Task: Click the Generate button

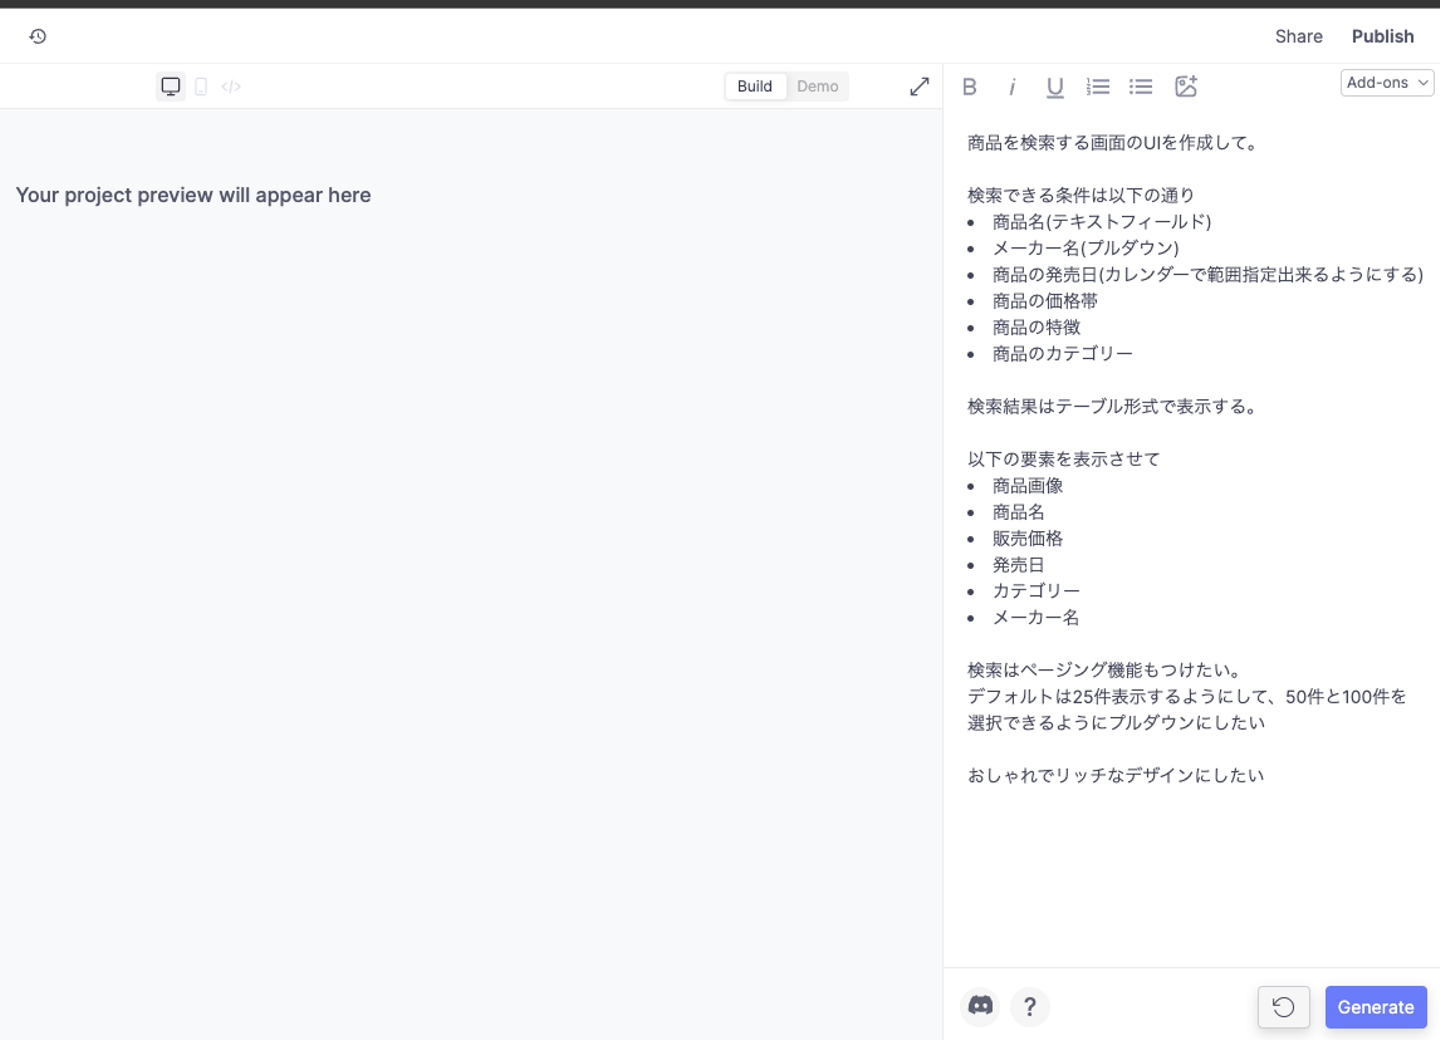Action: tap(1376, 1007)
